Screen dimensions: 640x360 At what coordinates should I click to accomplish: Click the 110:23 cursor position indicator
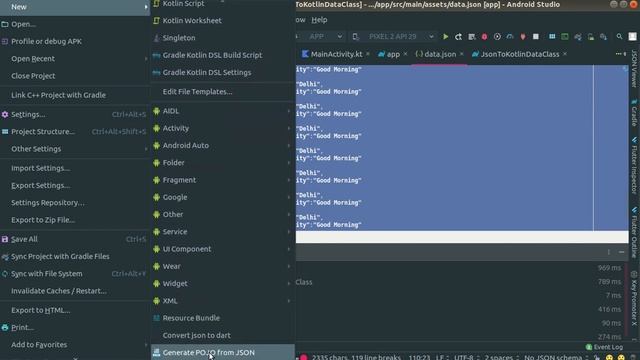click(x=419, y=357)
